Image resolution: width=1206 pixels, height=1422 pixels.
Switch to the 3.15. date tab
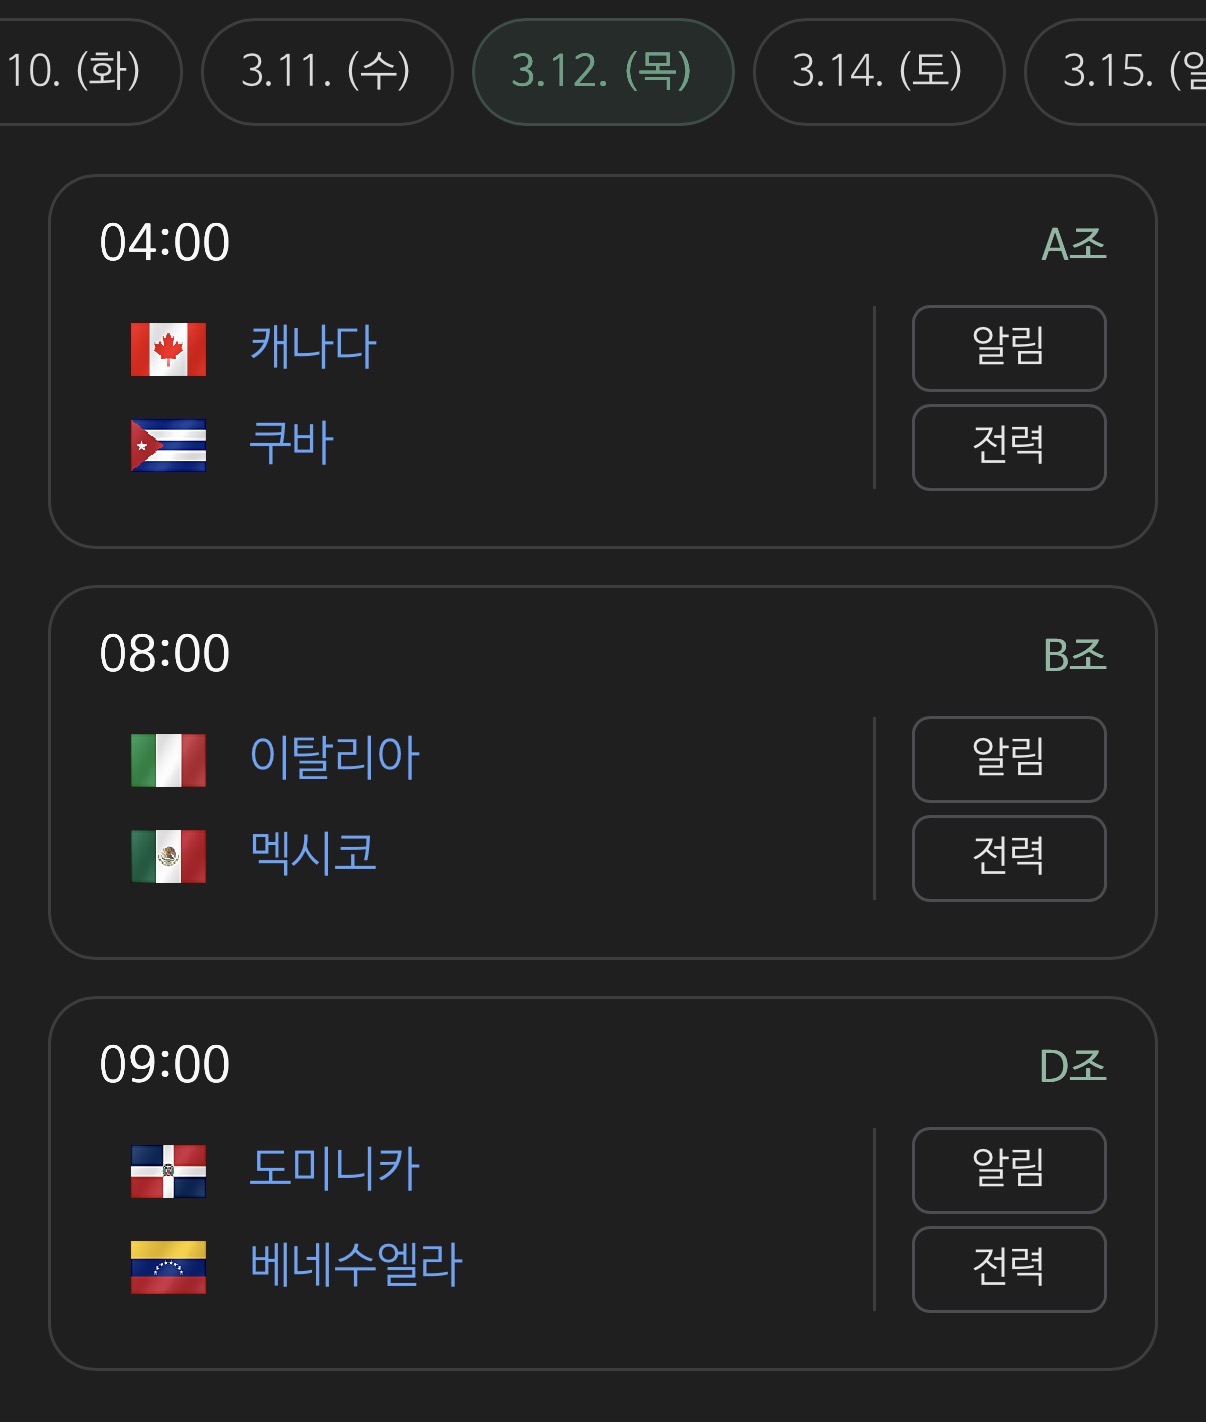click(x=1116, y=71)
